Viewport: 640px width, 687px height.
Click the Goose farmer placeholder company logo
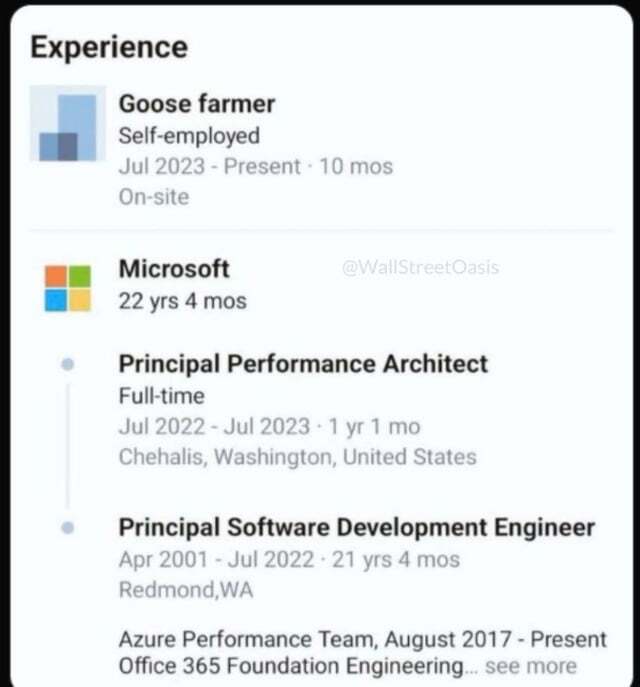[68, 124]
